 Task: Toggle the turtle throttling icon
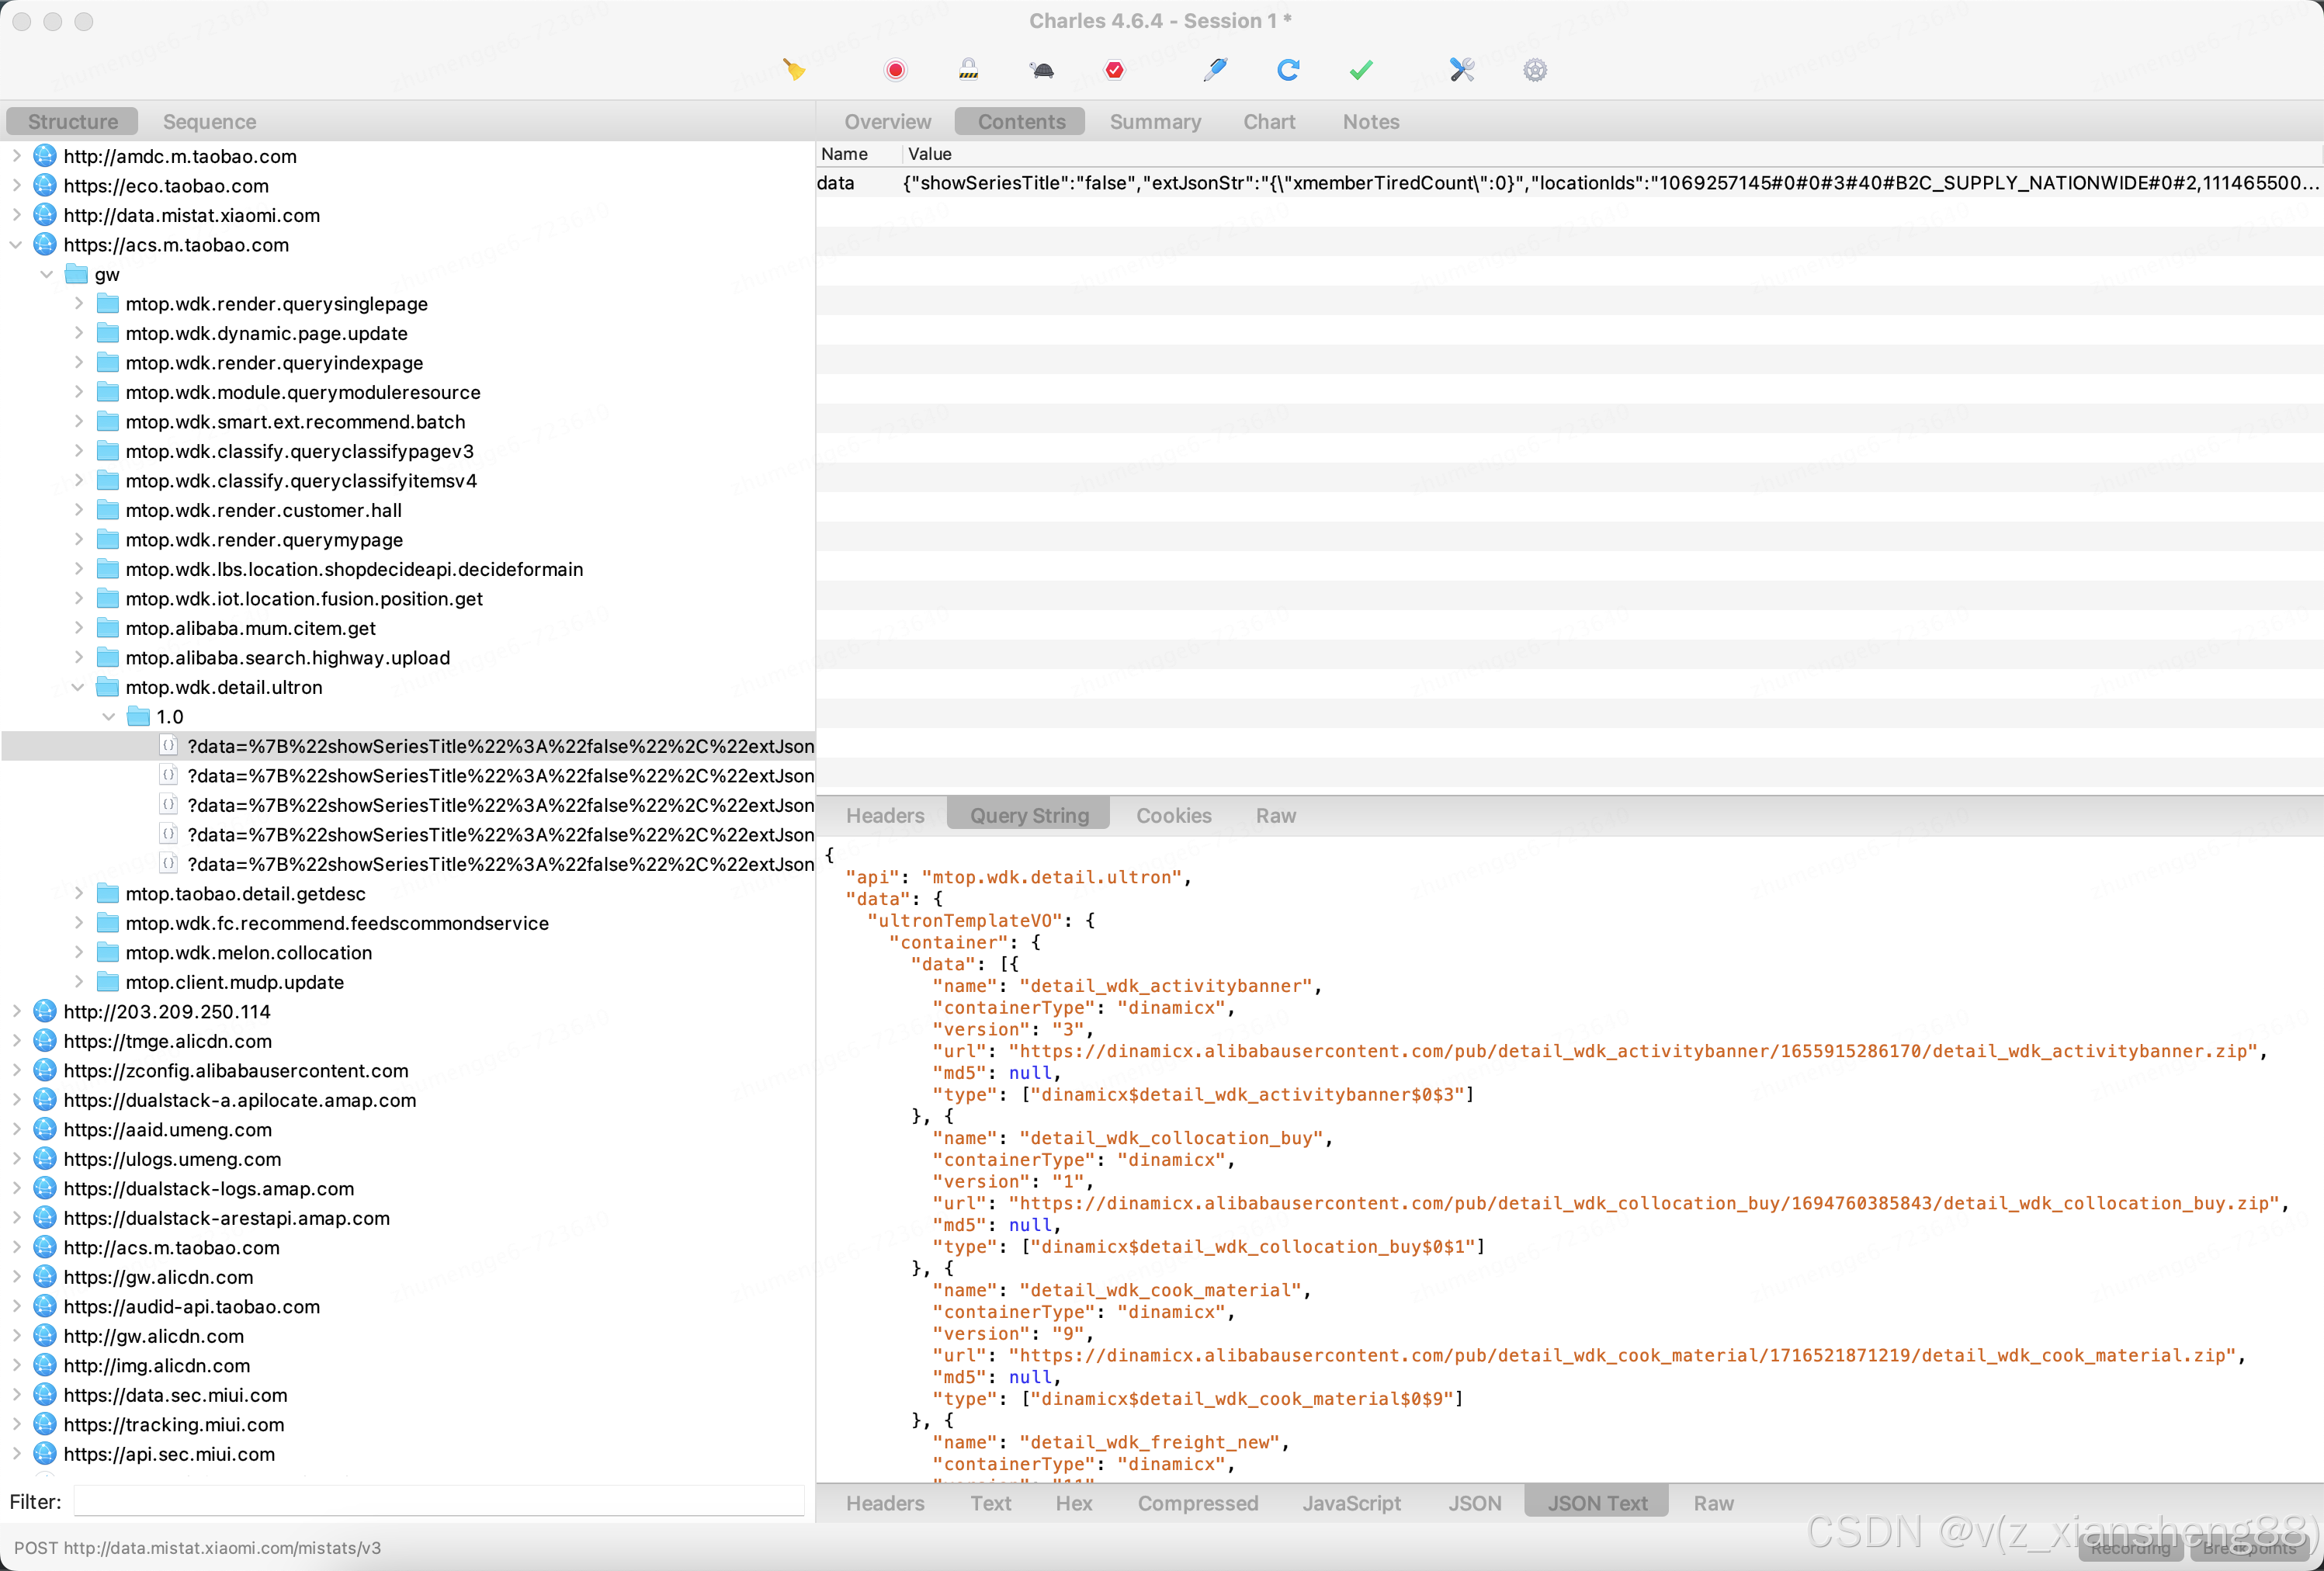pyautogui.click(x=1041, y=69)
